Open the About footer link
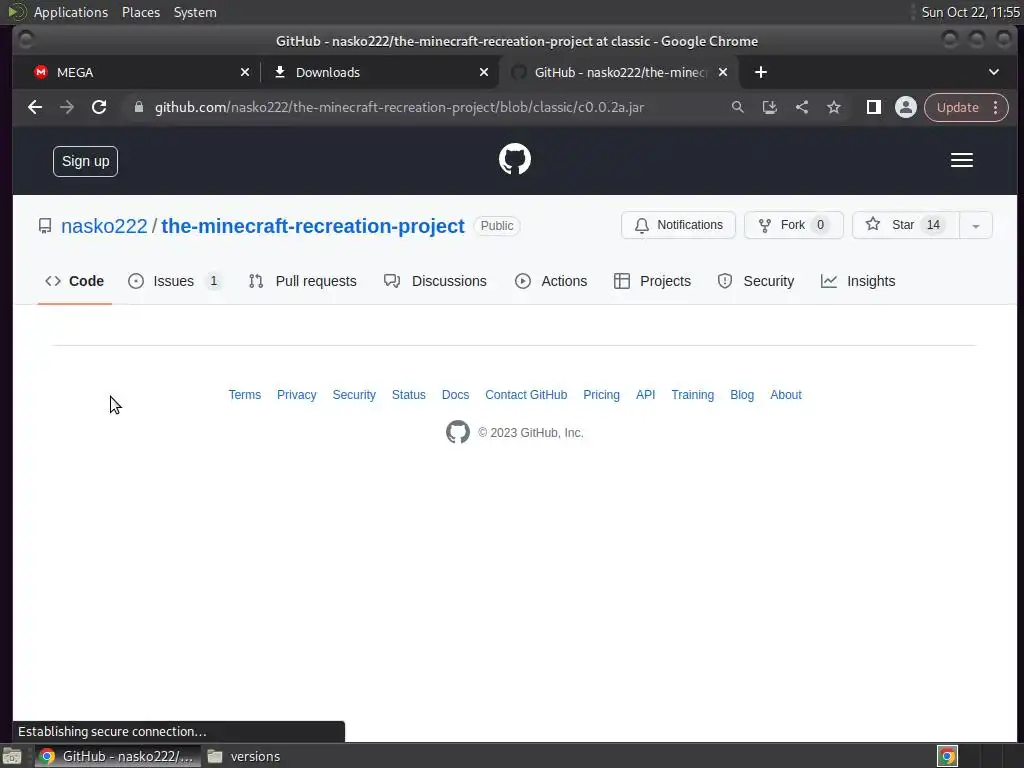 click(786, 395)
